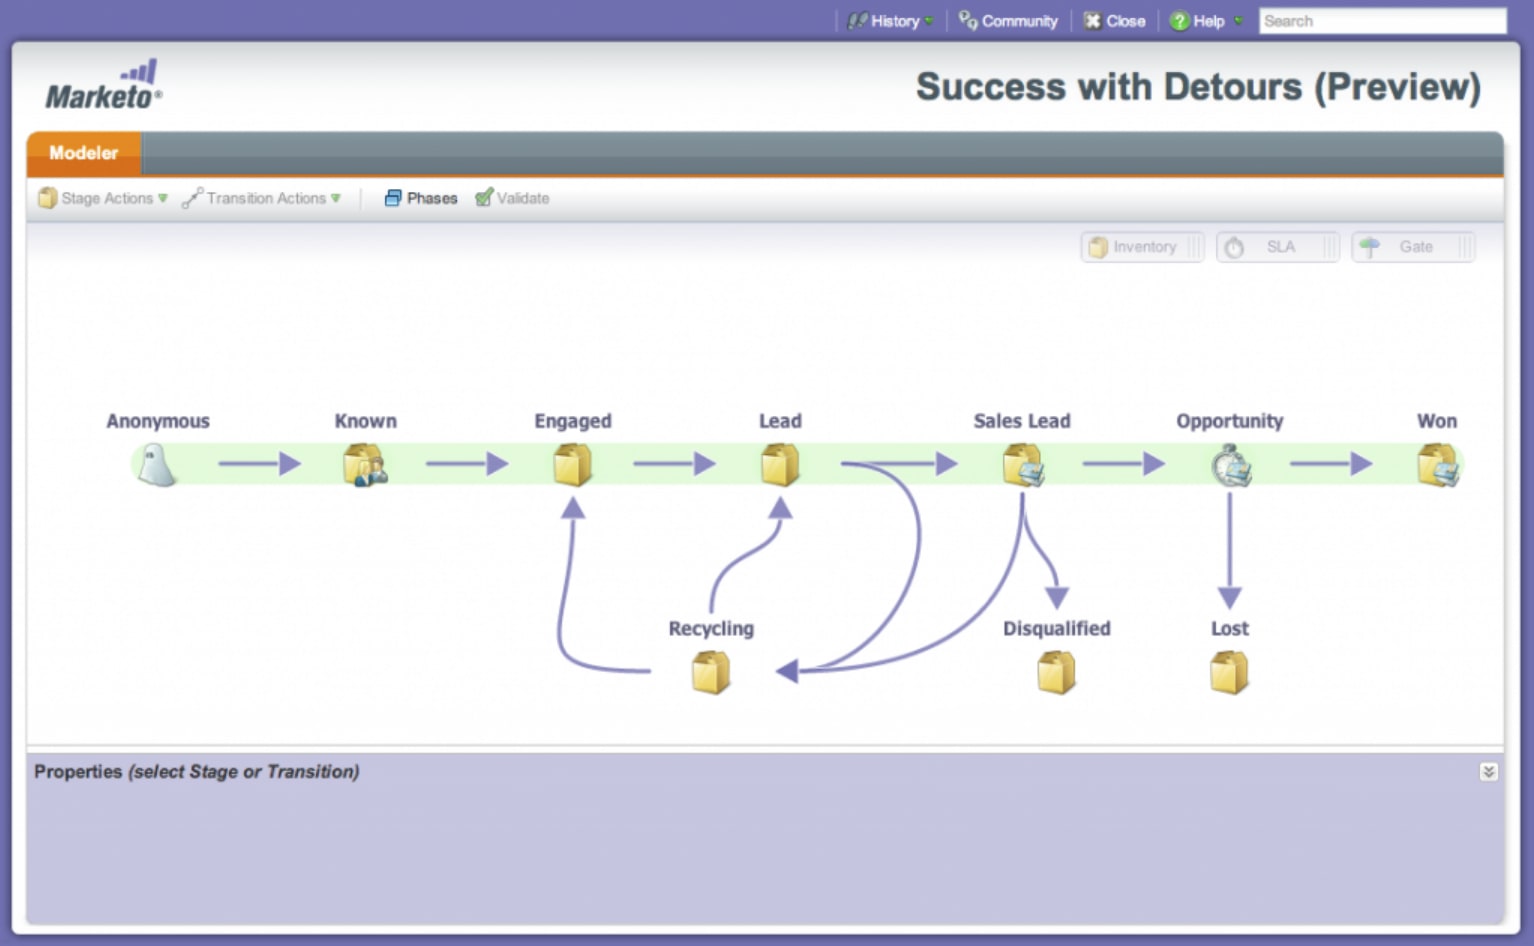Click the Close button in top bar
Image resolution: width=1534 pixels, height=946 pixels.
point(1115,21)
